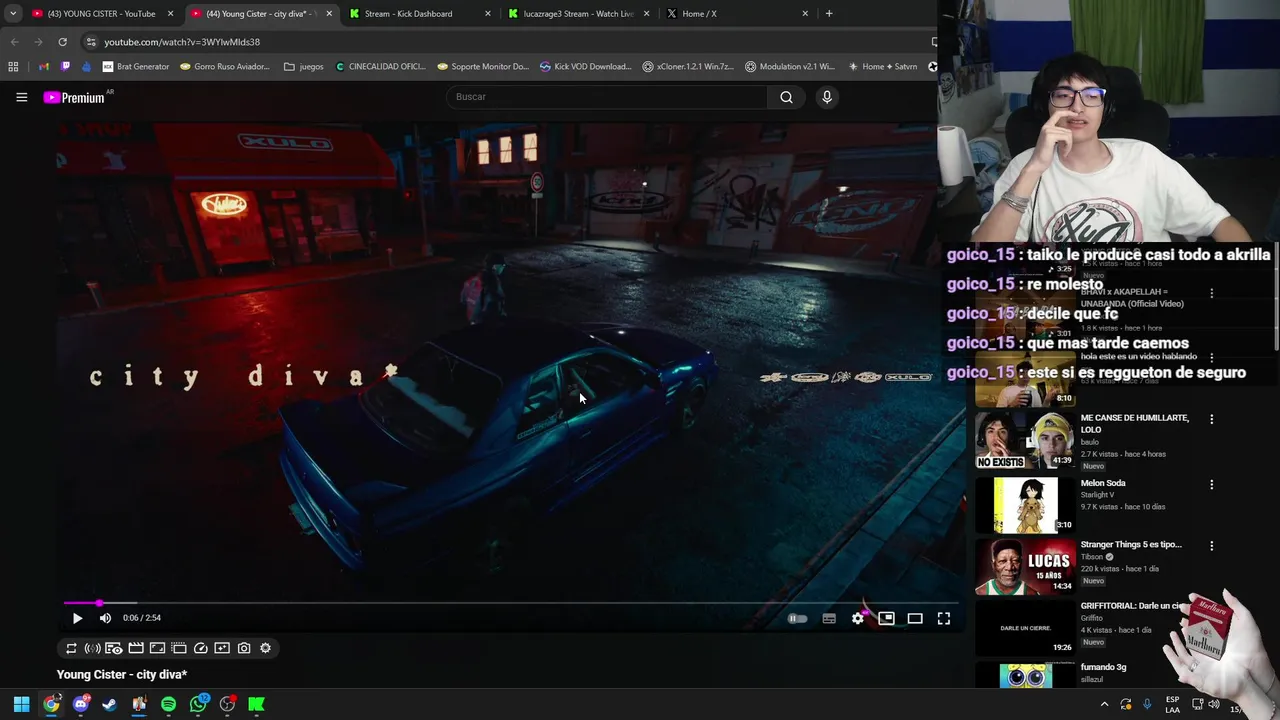1280x720 pixels.
Task: Open the Windows Start menu
Action: 21,704
